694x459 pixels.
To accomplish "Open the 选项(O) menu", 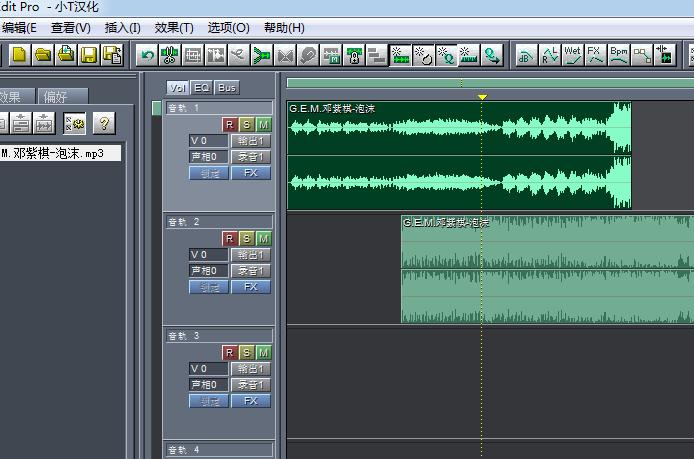I will pos(228,28).
